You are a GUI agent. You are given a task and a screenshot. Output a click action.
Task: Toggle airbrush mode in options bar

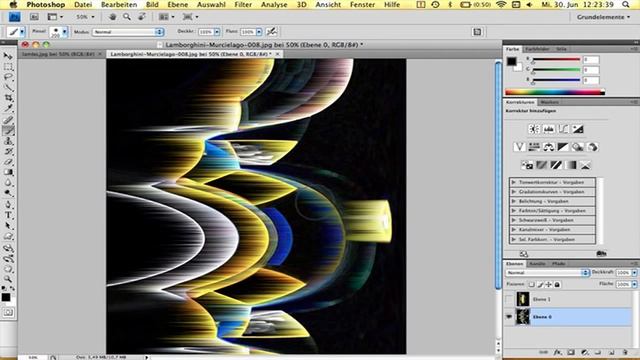[x=271, y=31]
